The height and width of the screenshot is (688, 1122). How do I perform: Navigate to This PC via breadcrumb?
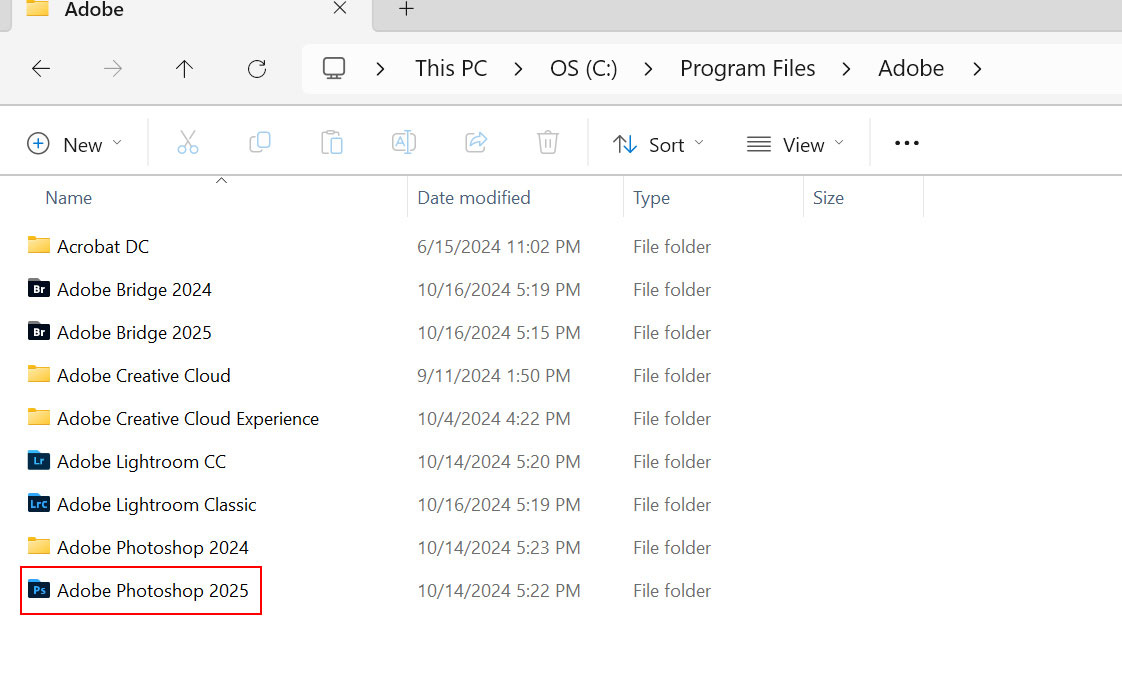(450, 68)
